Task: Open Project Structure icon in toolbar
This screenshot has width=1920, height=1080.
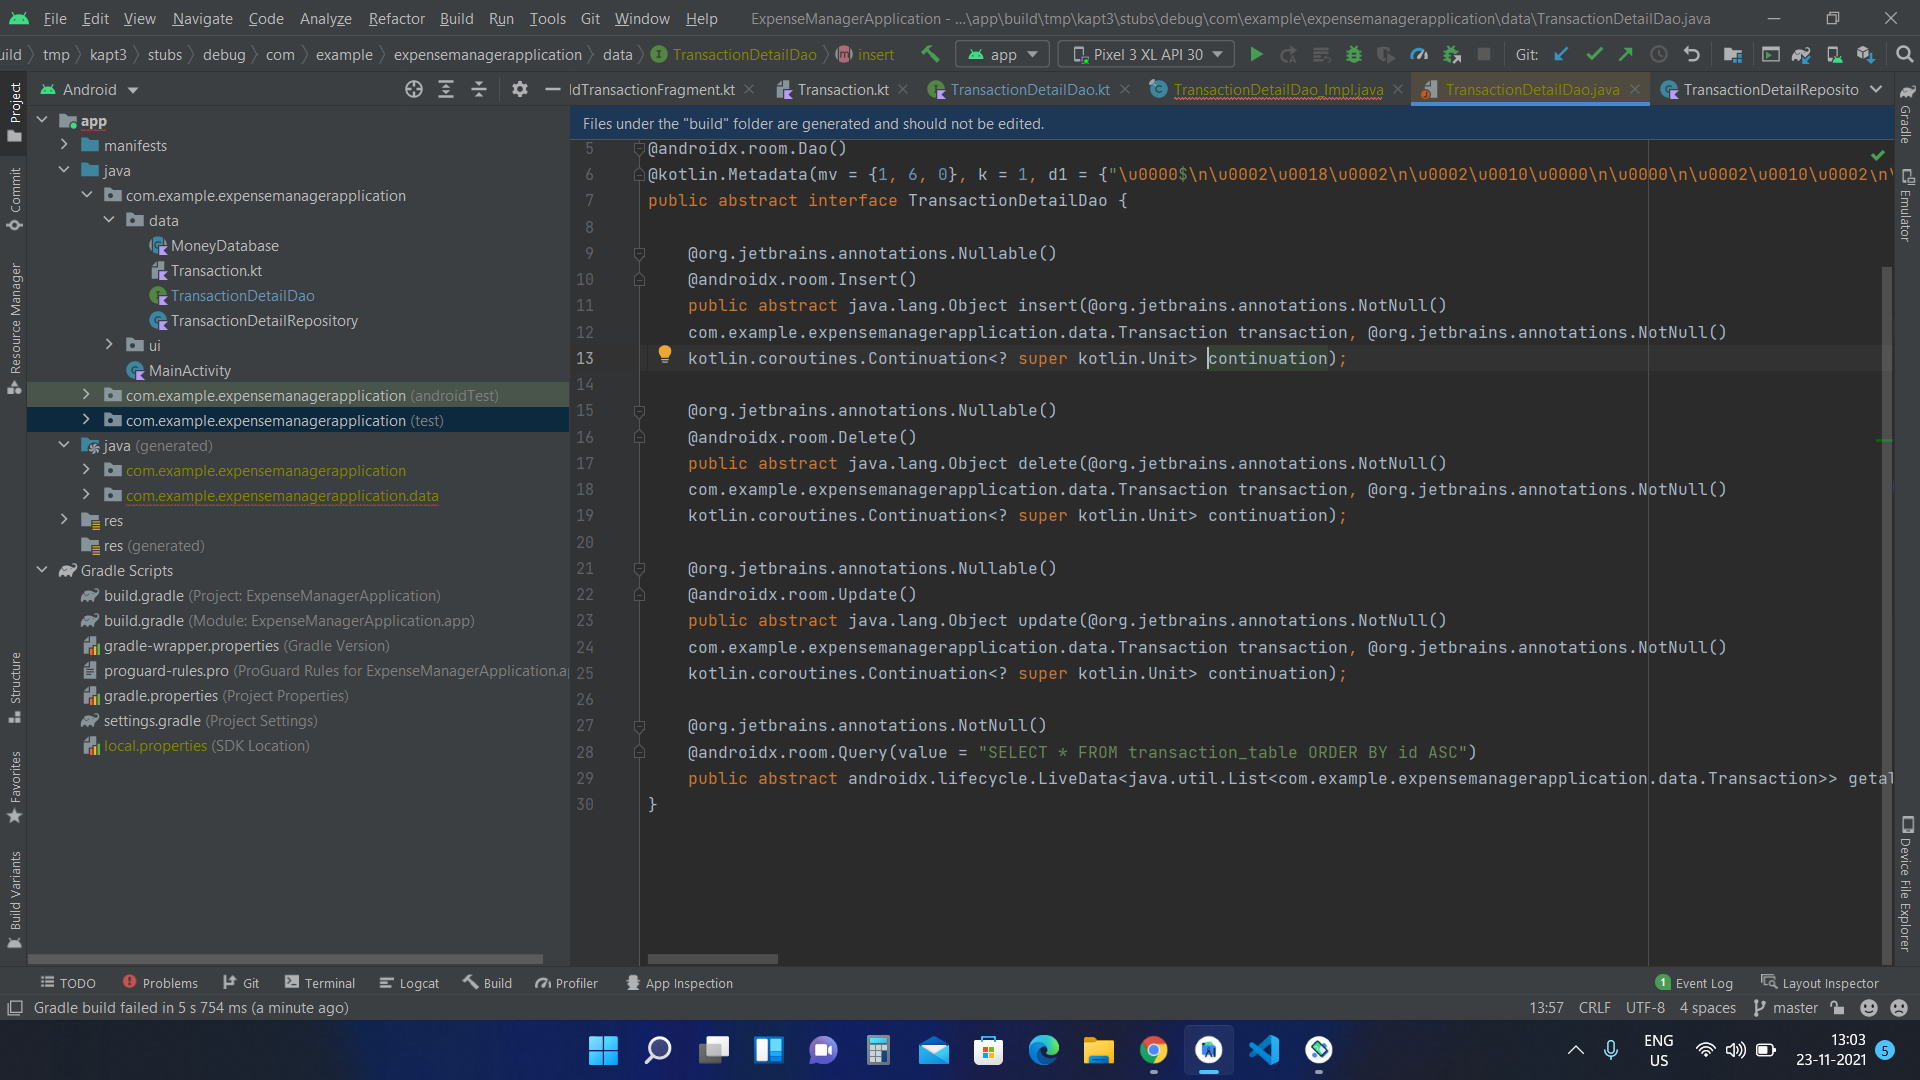Action: 1733,54
